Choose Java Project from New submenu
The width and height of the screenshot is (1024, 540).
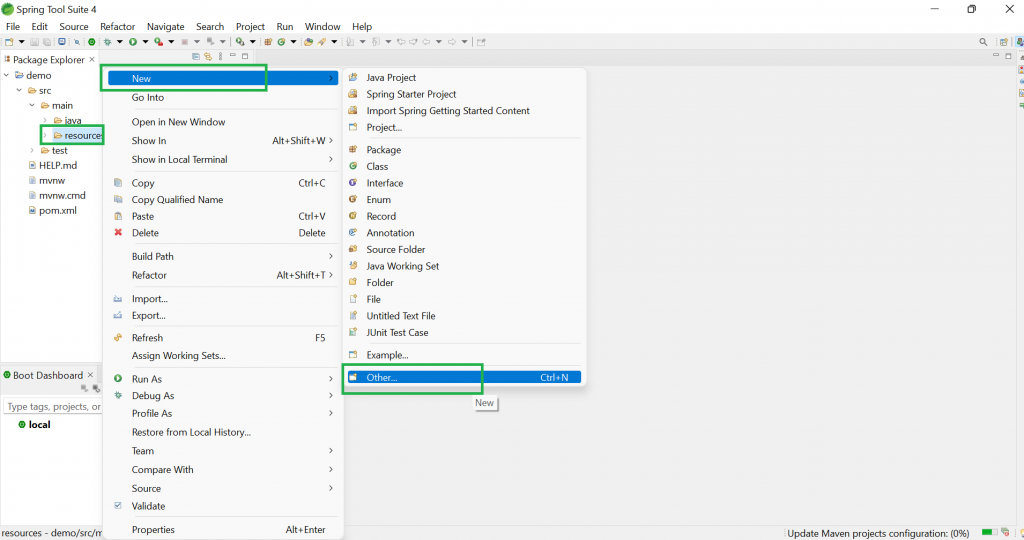point(464,78)
